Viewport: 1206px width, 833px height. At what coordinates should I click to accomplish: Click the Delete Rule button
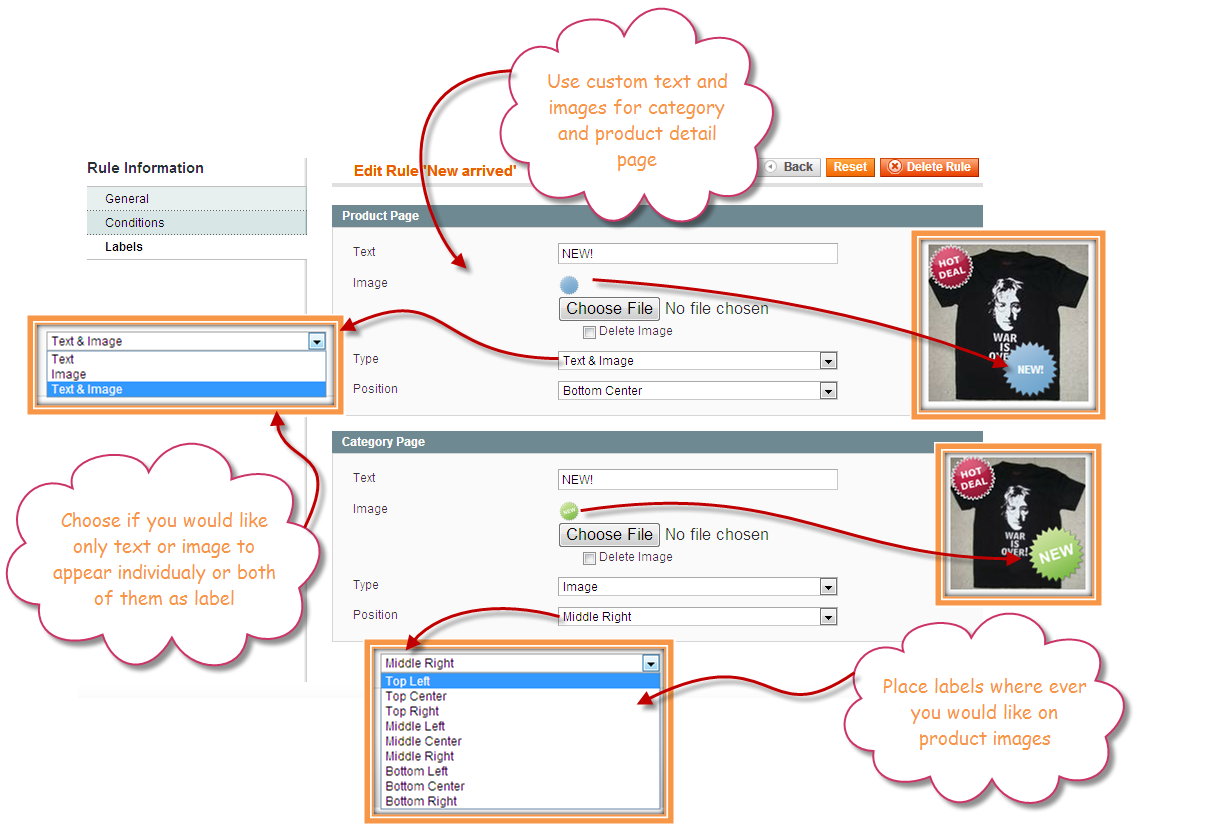pos(929,167)
